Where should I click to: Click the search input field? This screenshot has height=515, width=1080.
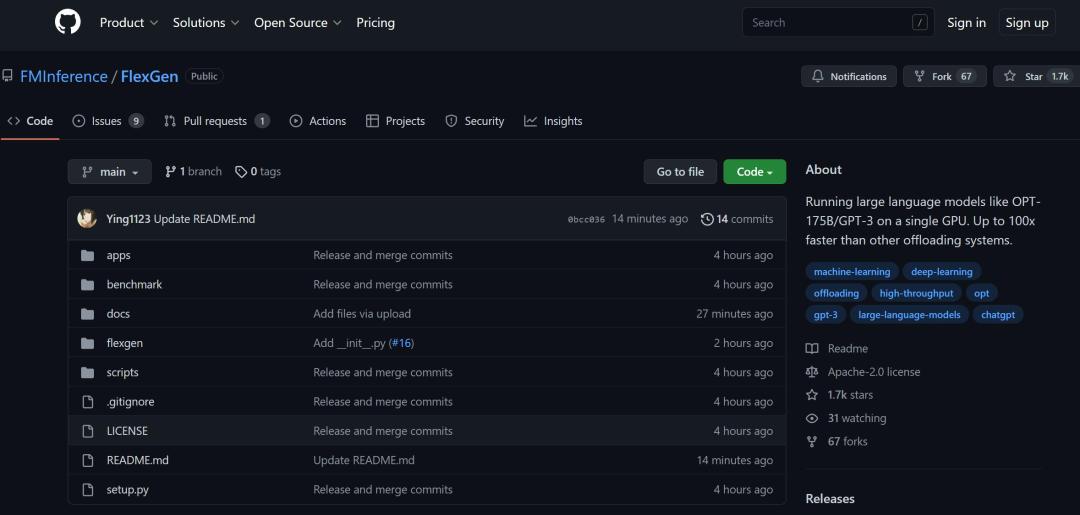tap(828, 22)
